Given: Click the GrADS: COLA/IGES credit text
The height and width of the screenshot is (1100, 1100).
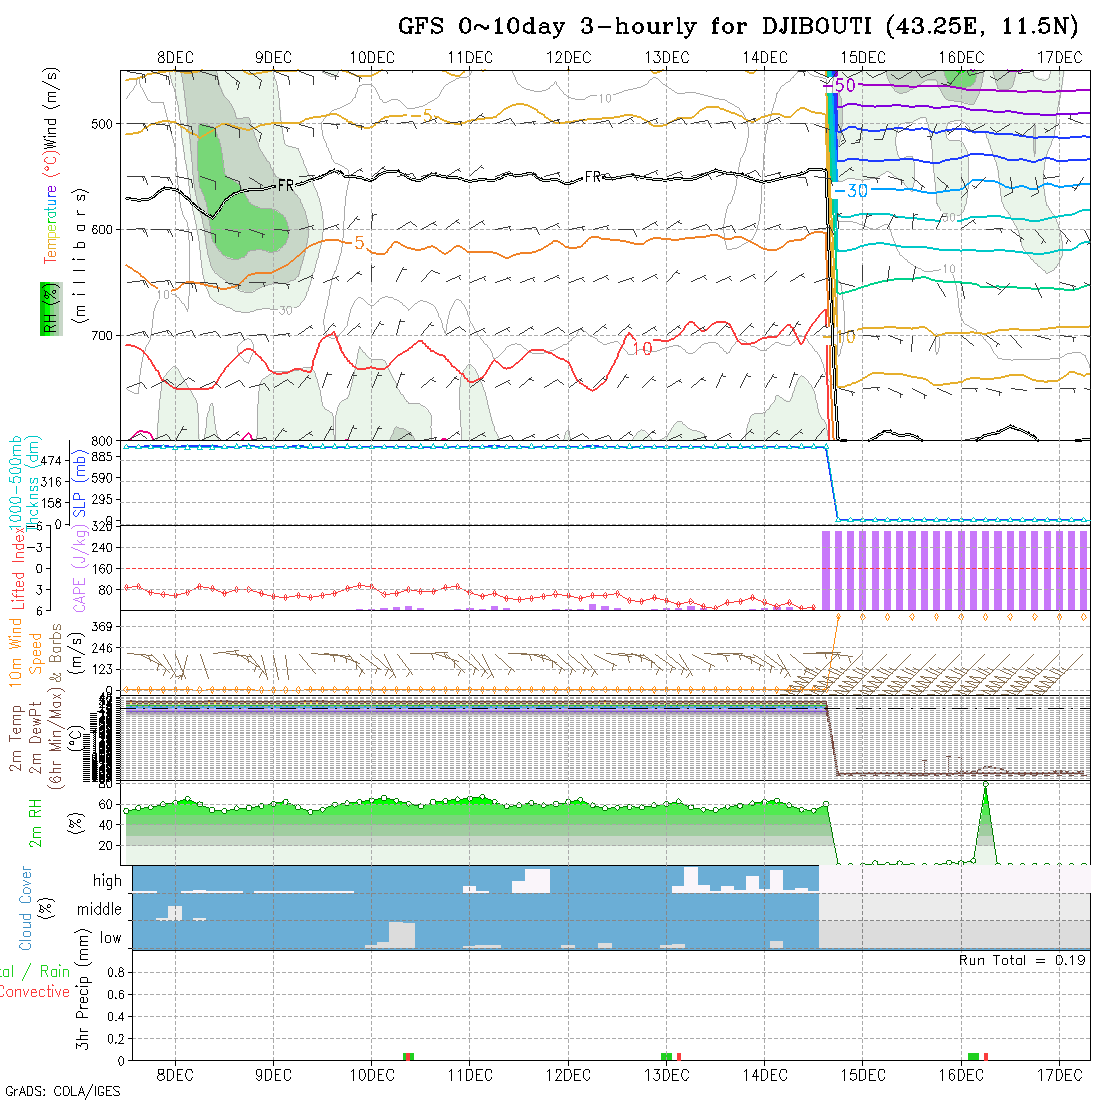Looking at the screenshot, I should click(x=62, y=1090).
